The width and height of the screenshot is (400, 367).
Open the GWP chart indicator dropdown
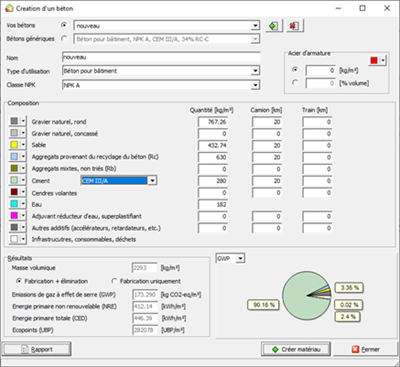pyautogui.click(x=240, y=258)
